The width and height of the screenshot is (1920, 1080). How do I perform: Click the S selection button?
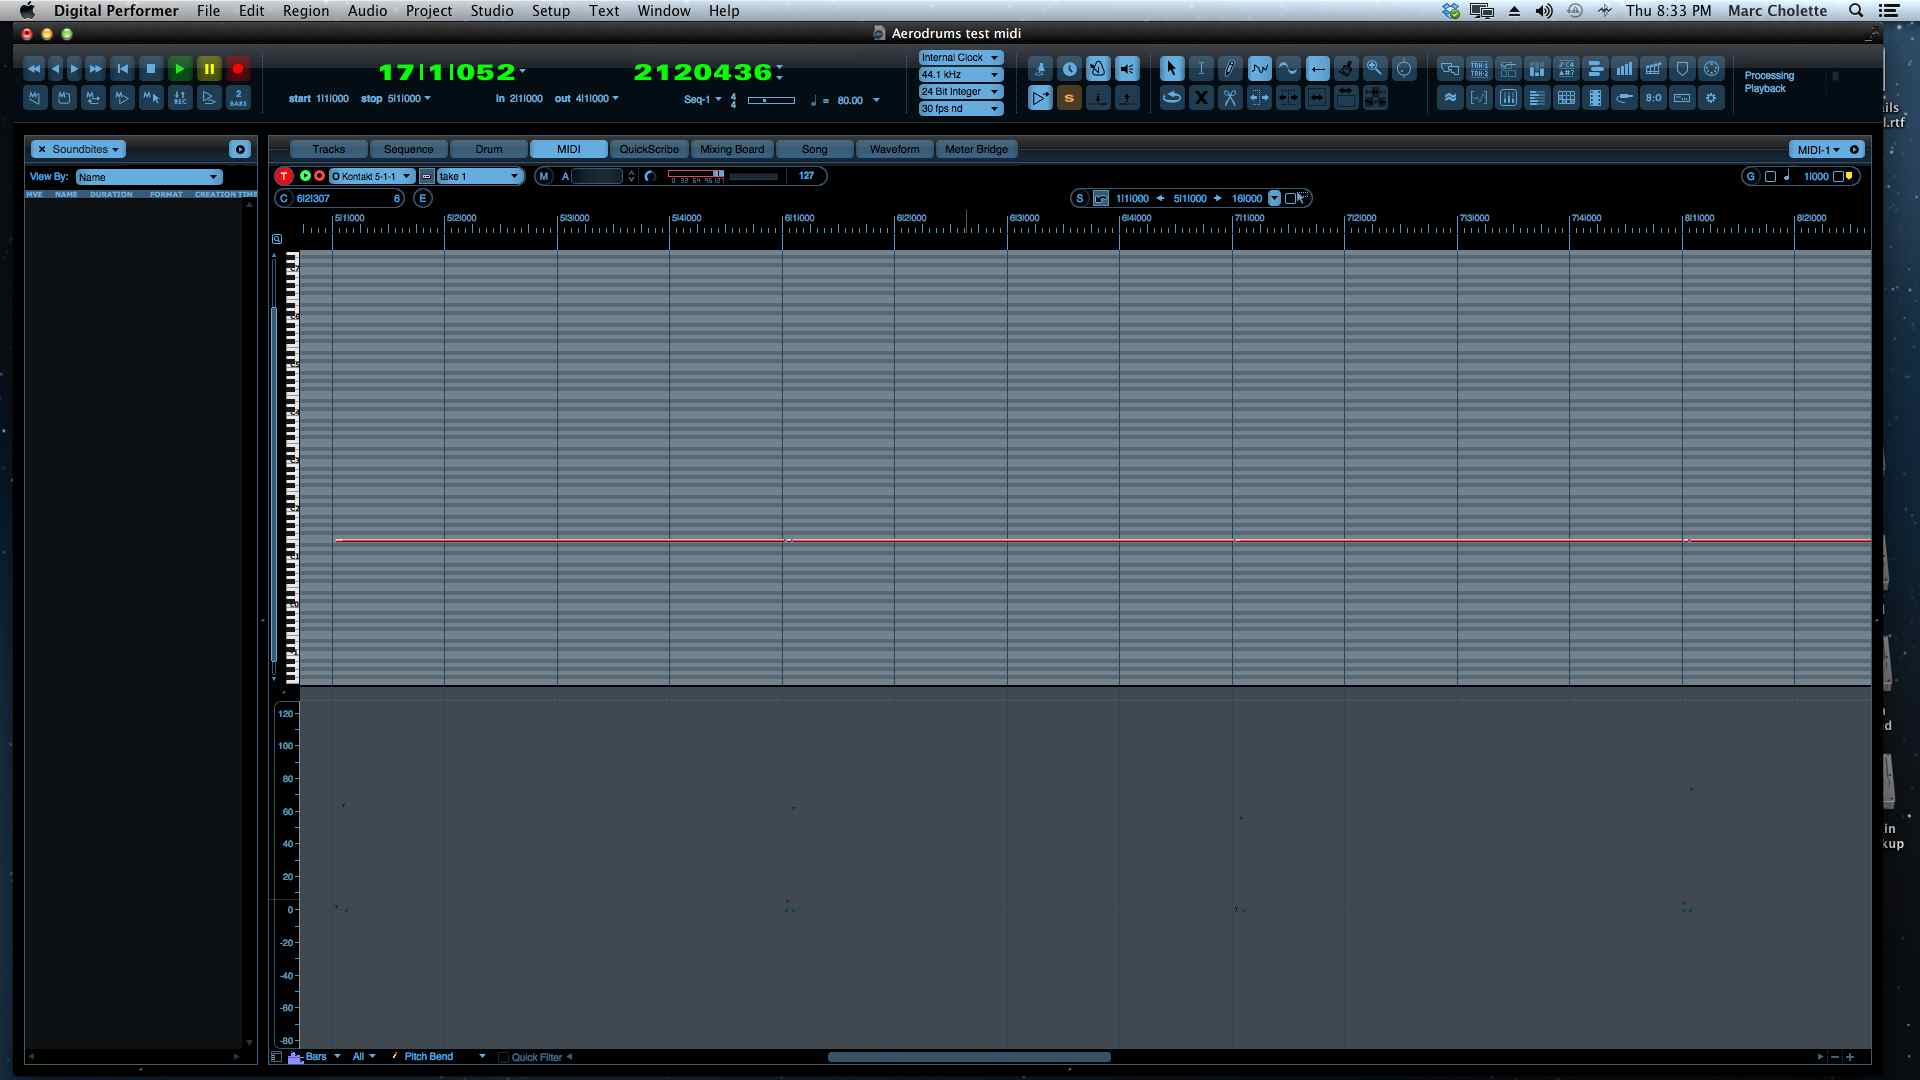pyautogui.click(x=1080, y=199)
